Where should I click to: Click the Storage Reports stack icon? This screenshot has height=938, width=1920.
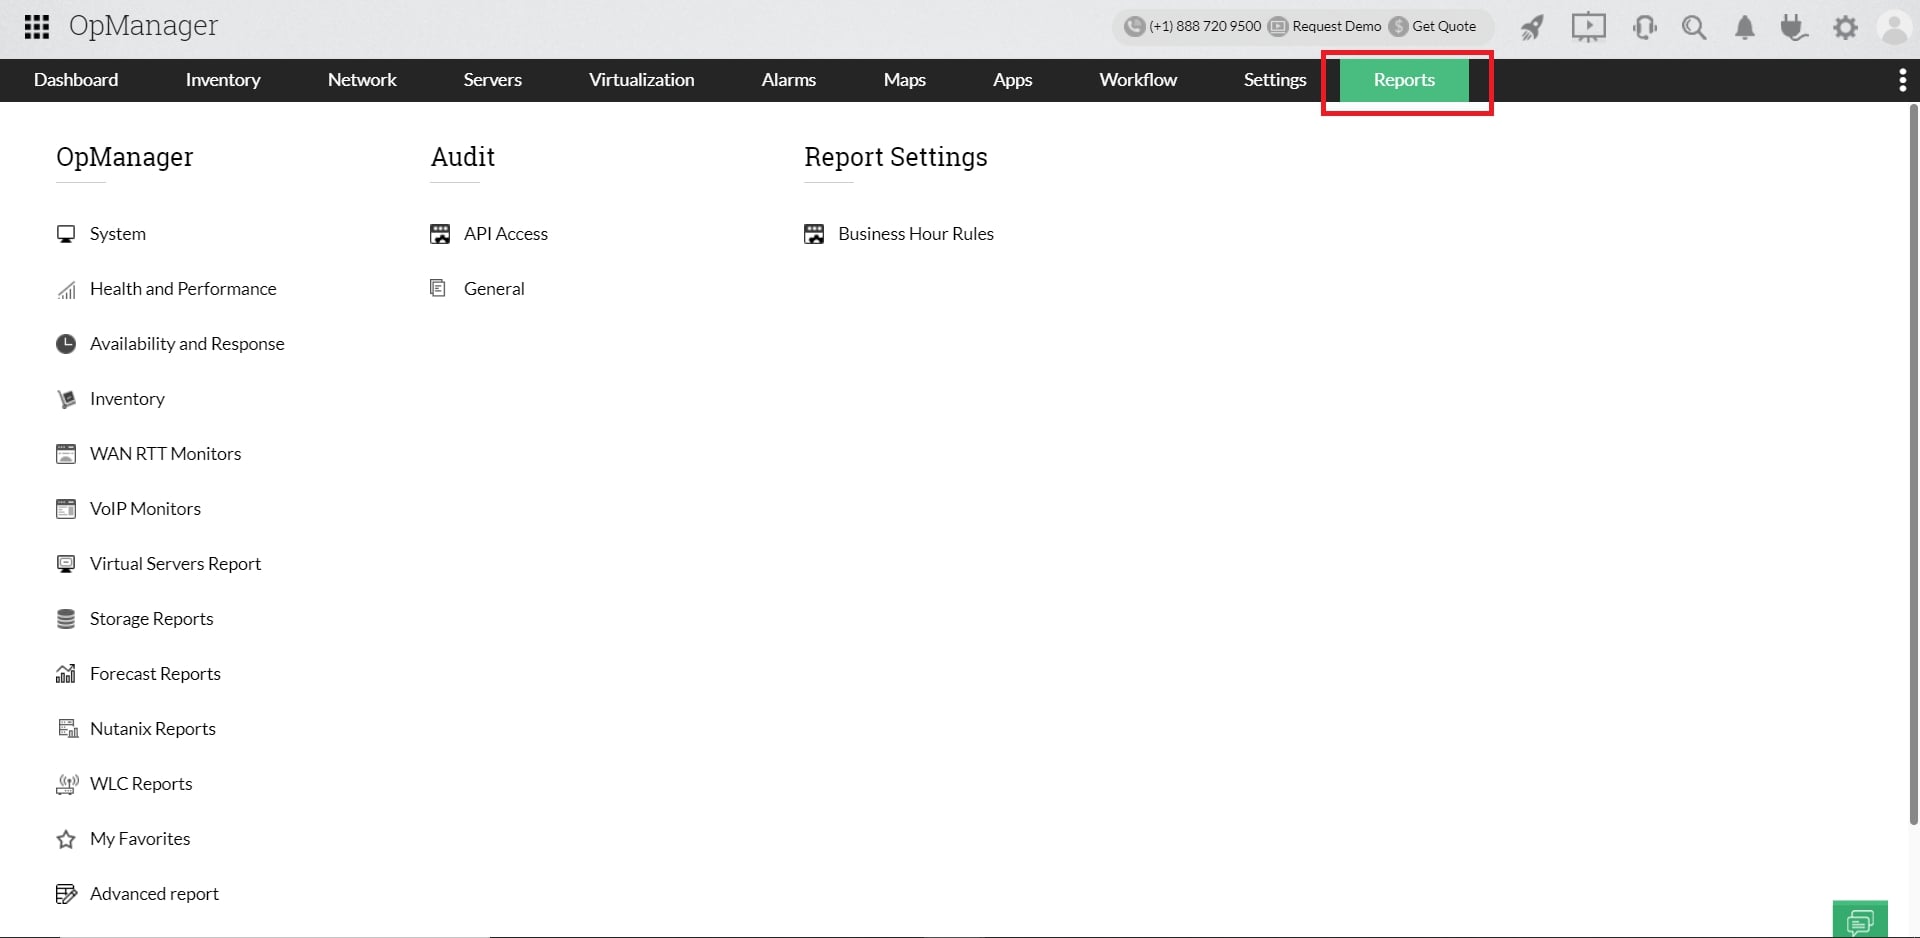(66, 618)
